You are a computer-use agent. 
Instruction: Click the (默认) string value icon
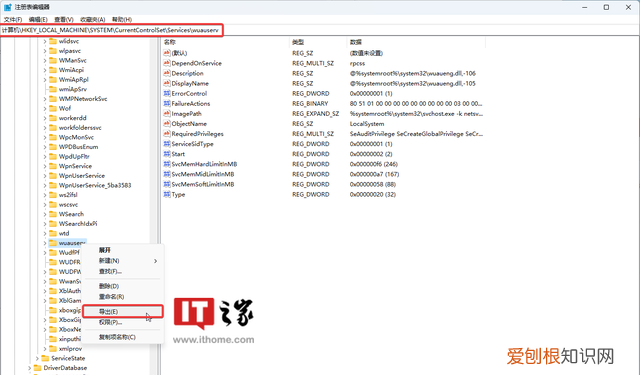[x=167, y=53]
